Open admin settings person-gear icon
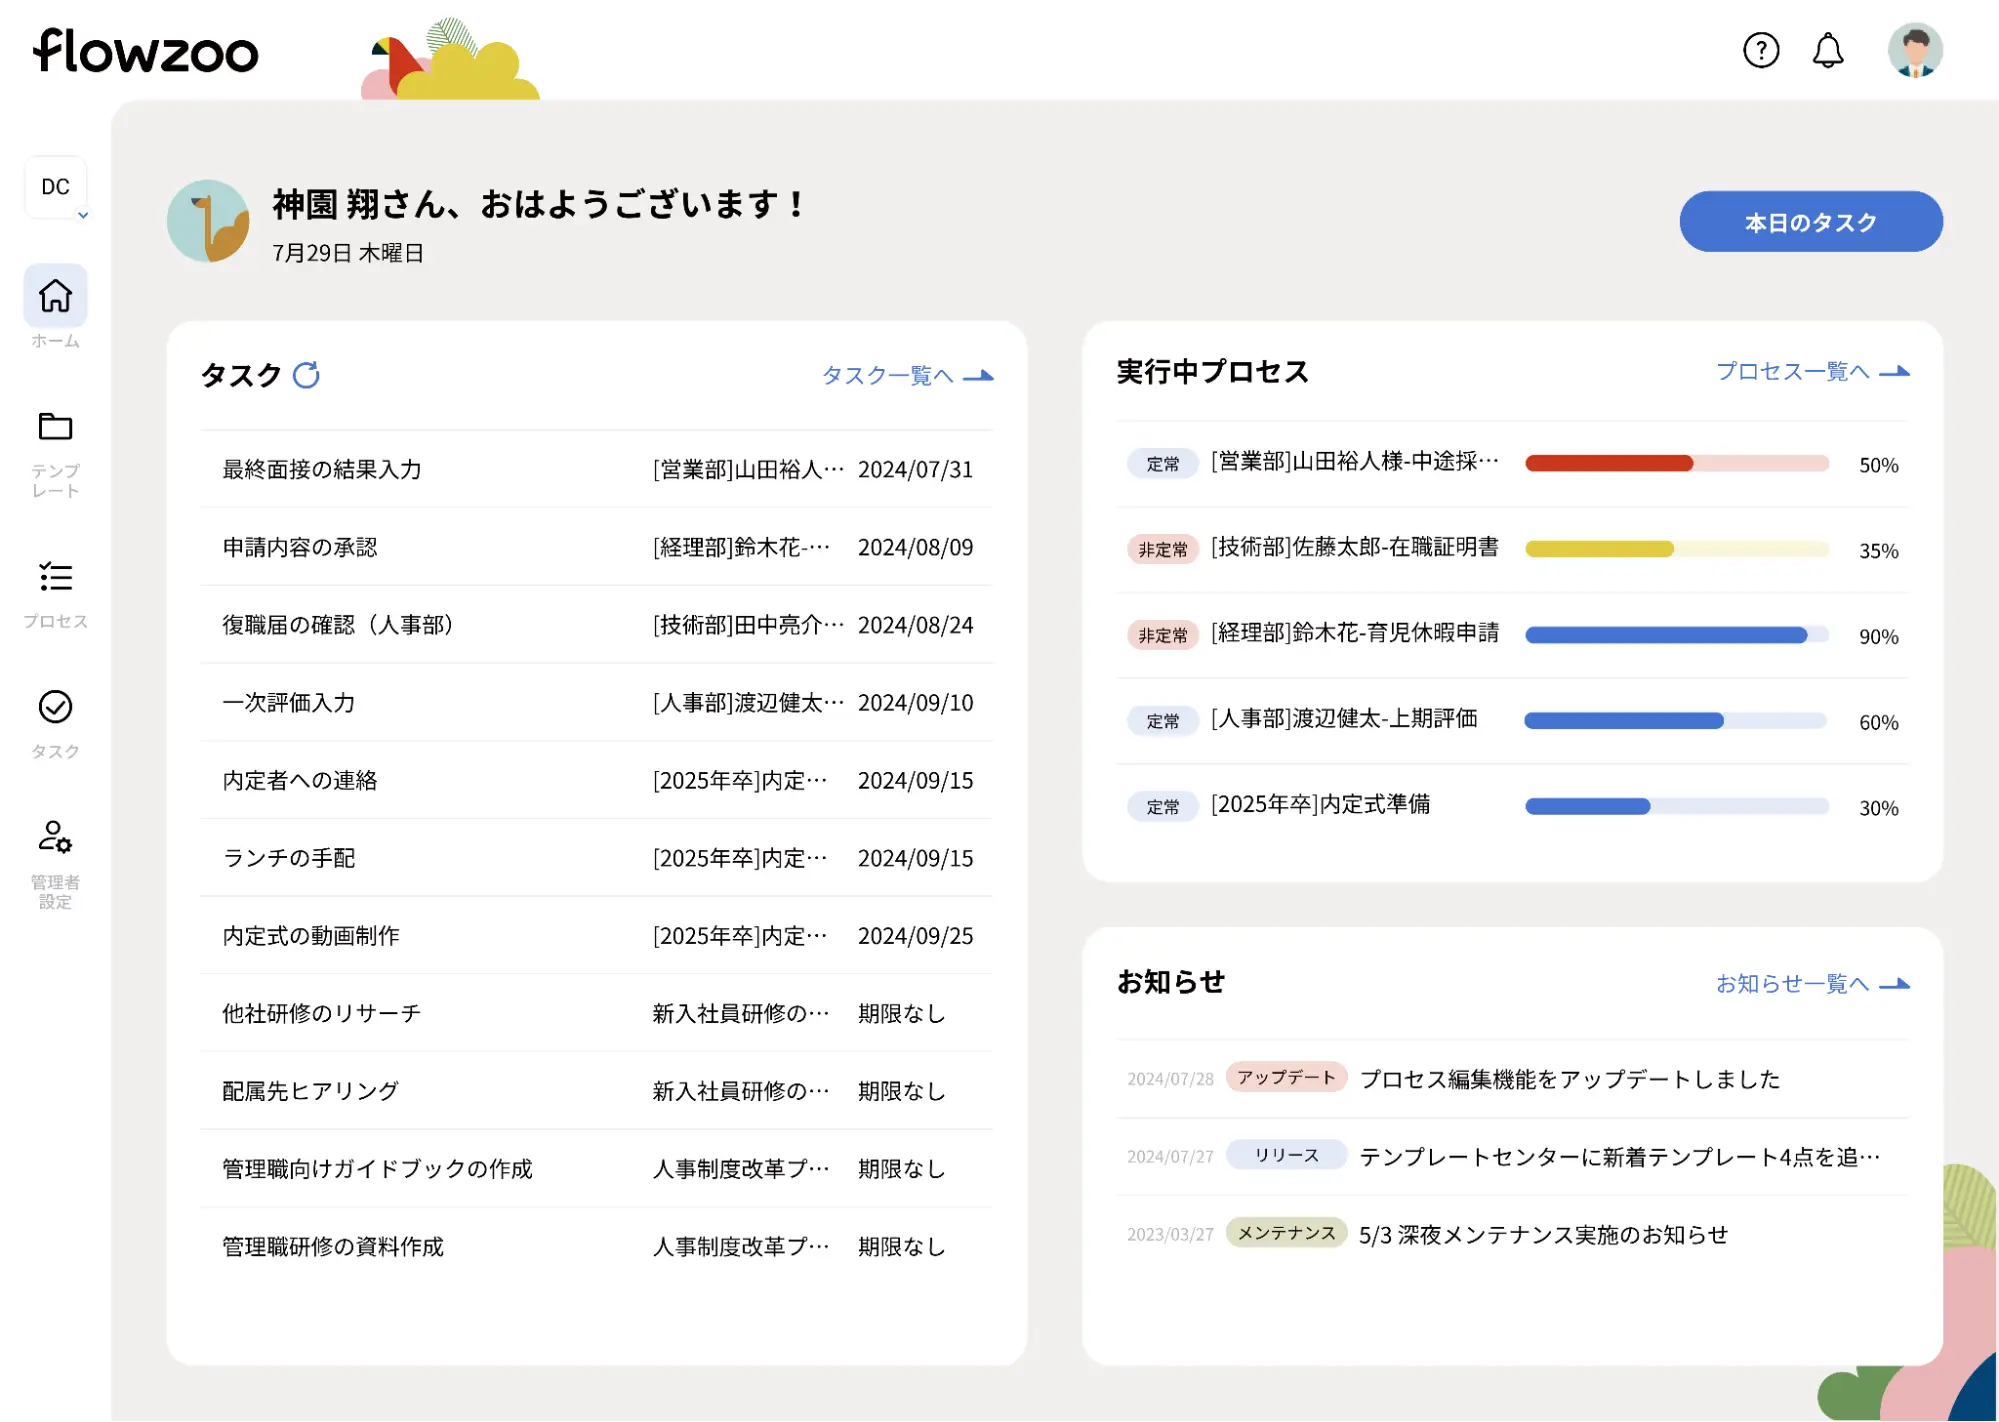This screenshot has width=1999, height=1422. pyautogui.click(x=55, y=837)
